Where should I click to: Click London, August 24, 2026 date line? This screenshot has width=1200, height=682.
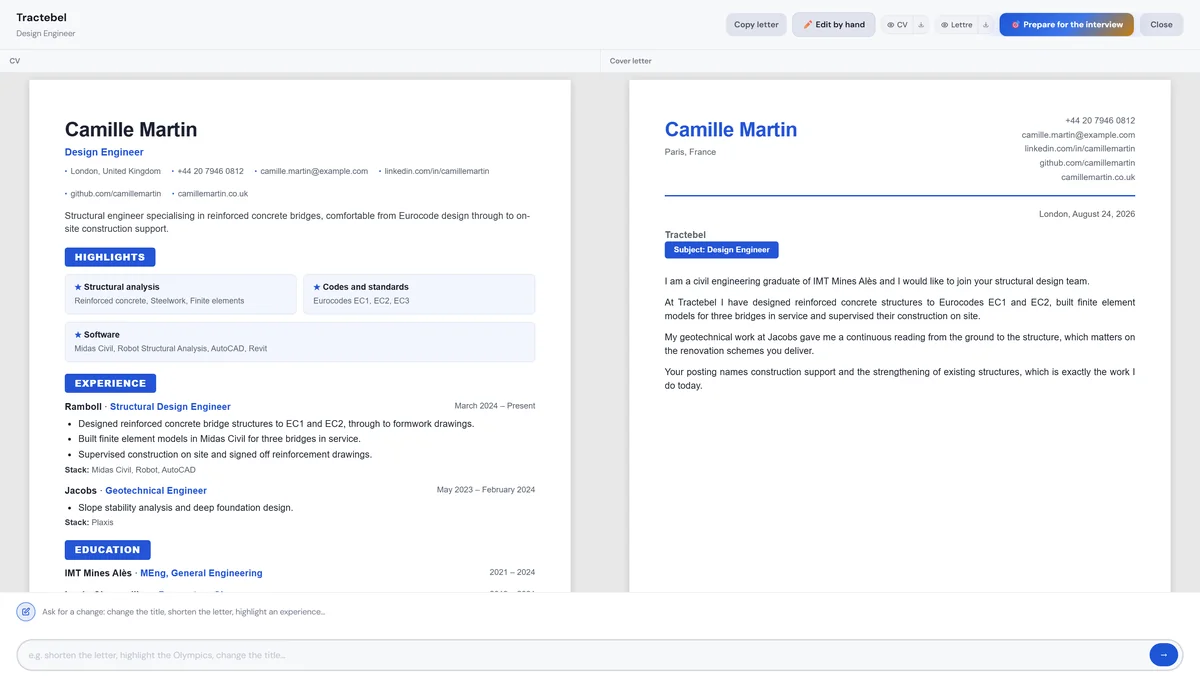point(1087,214)
